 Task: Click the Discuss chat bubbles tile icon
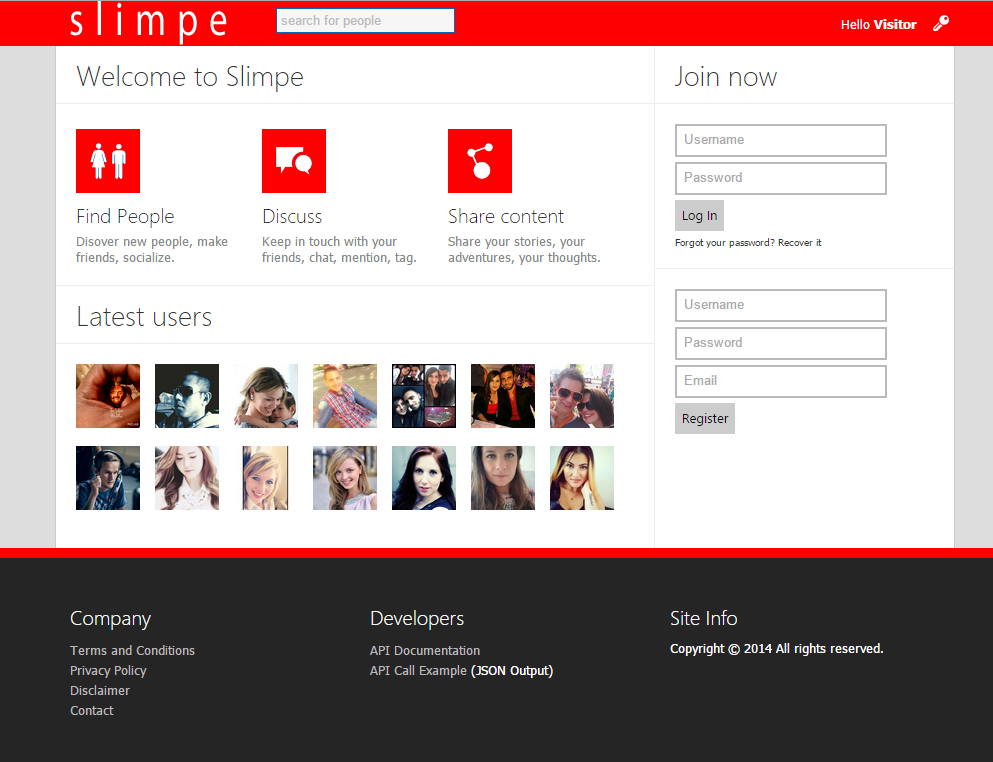(x=294, y=161)
